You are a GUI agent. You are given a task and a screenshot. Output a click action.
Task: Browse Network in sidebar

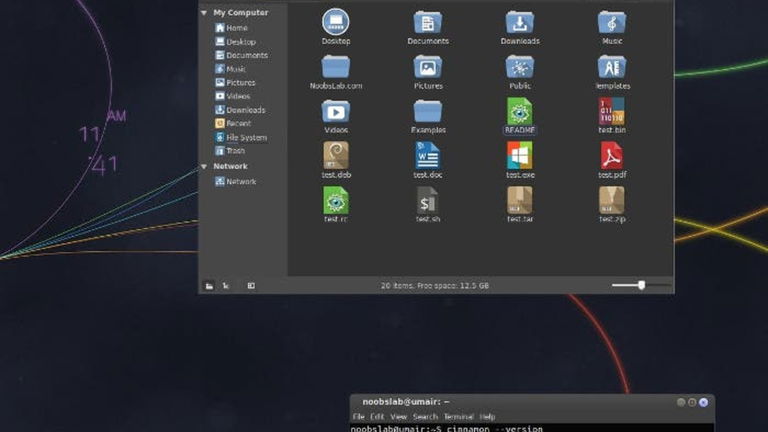coord(236,182)
